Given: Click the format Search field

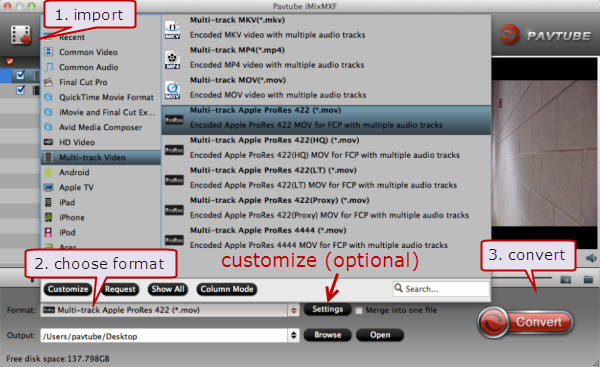Looking at the screenshot, I should (441, 289).
